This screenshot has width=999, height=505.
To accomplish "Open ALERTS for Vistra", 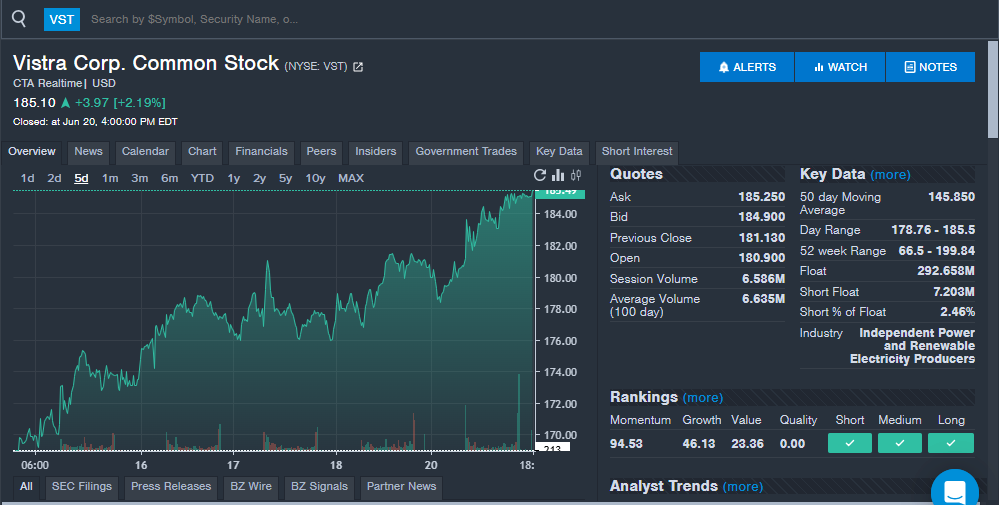I will (x=747, y=67).
